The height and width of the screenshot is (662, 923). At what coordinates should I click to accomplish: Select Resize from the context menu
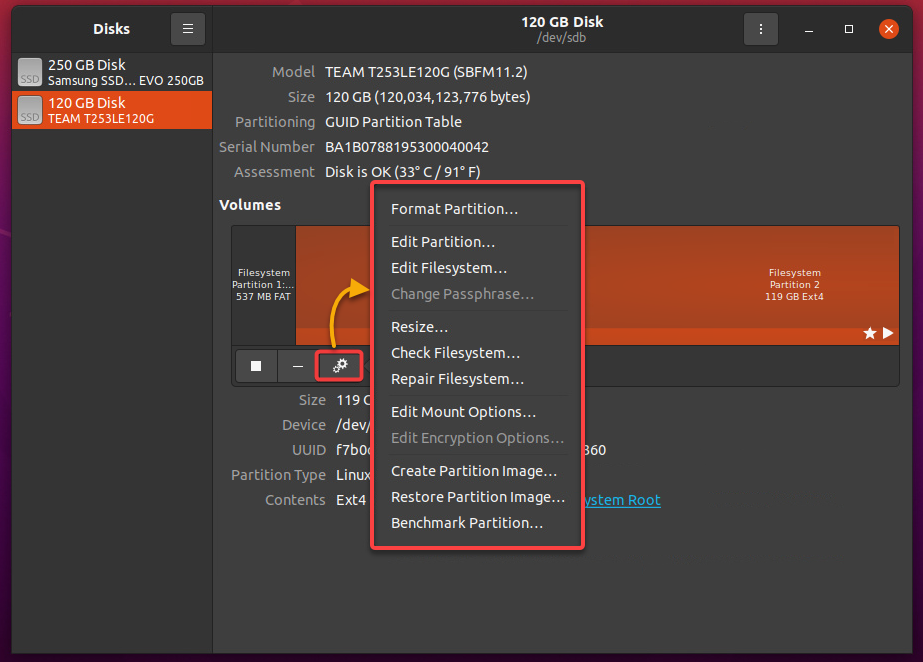pos(419,327)
